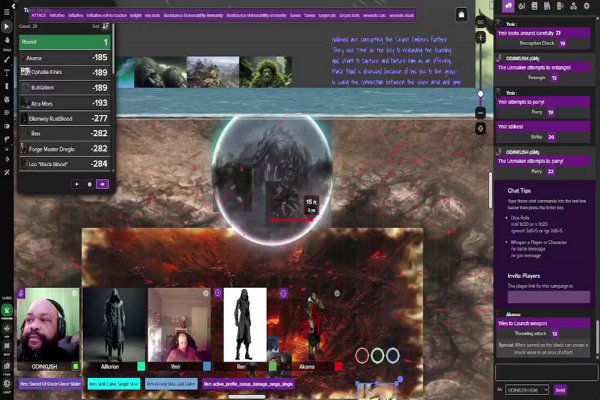Select Loo "Black Blood" in turn order

(x=65, y=164)
